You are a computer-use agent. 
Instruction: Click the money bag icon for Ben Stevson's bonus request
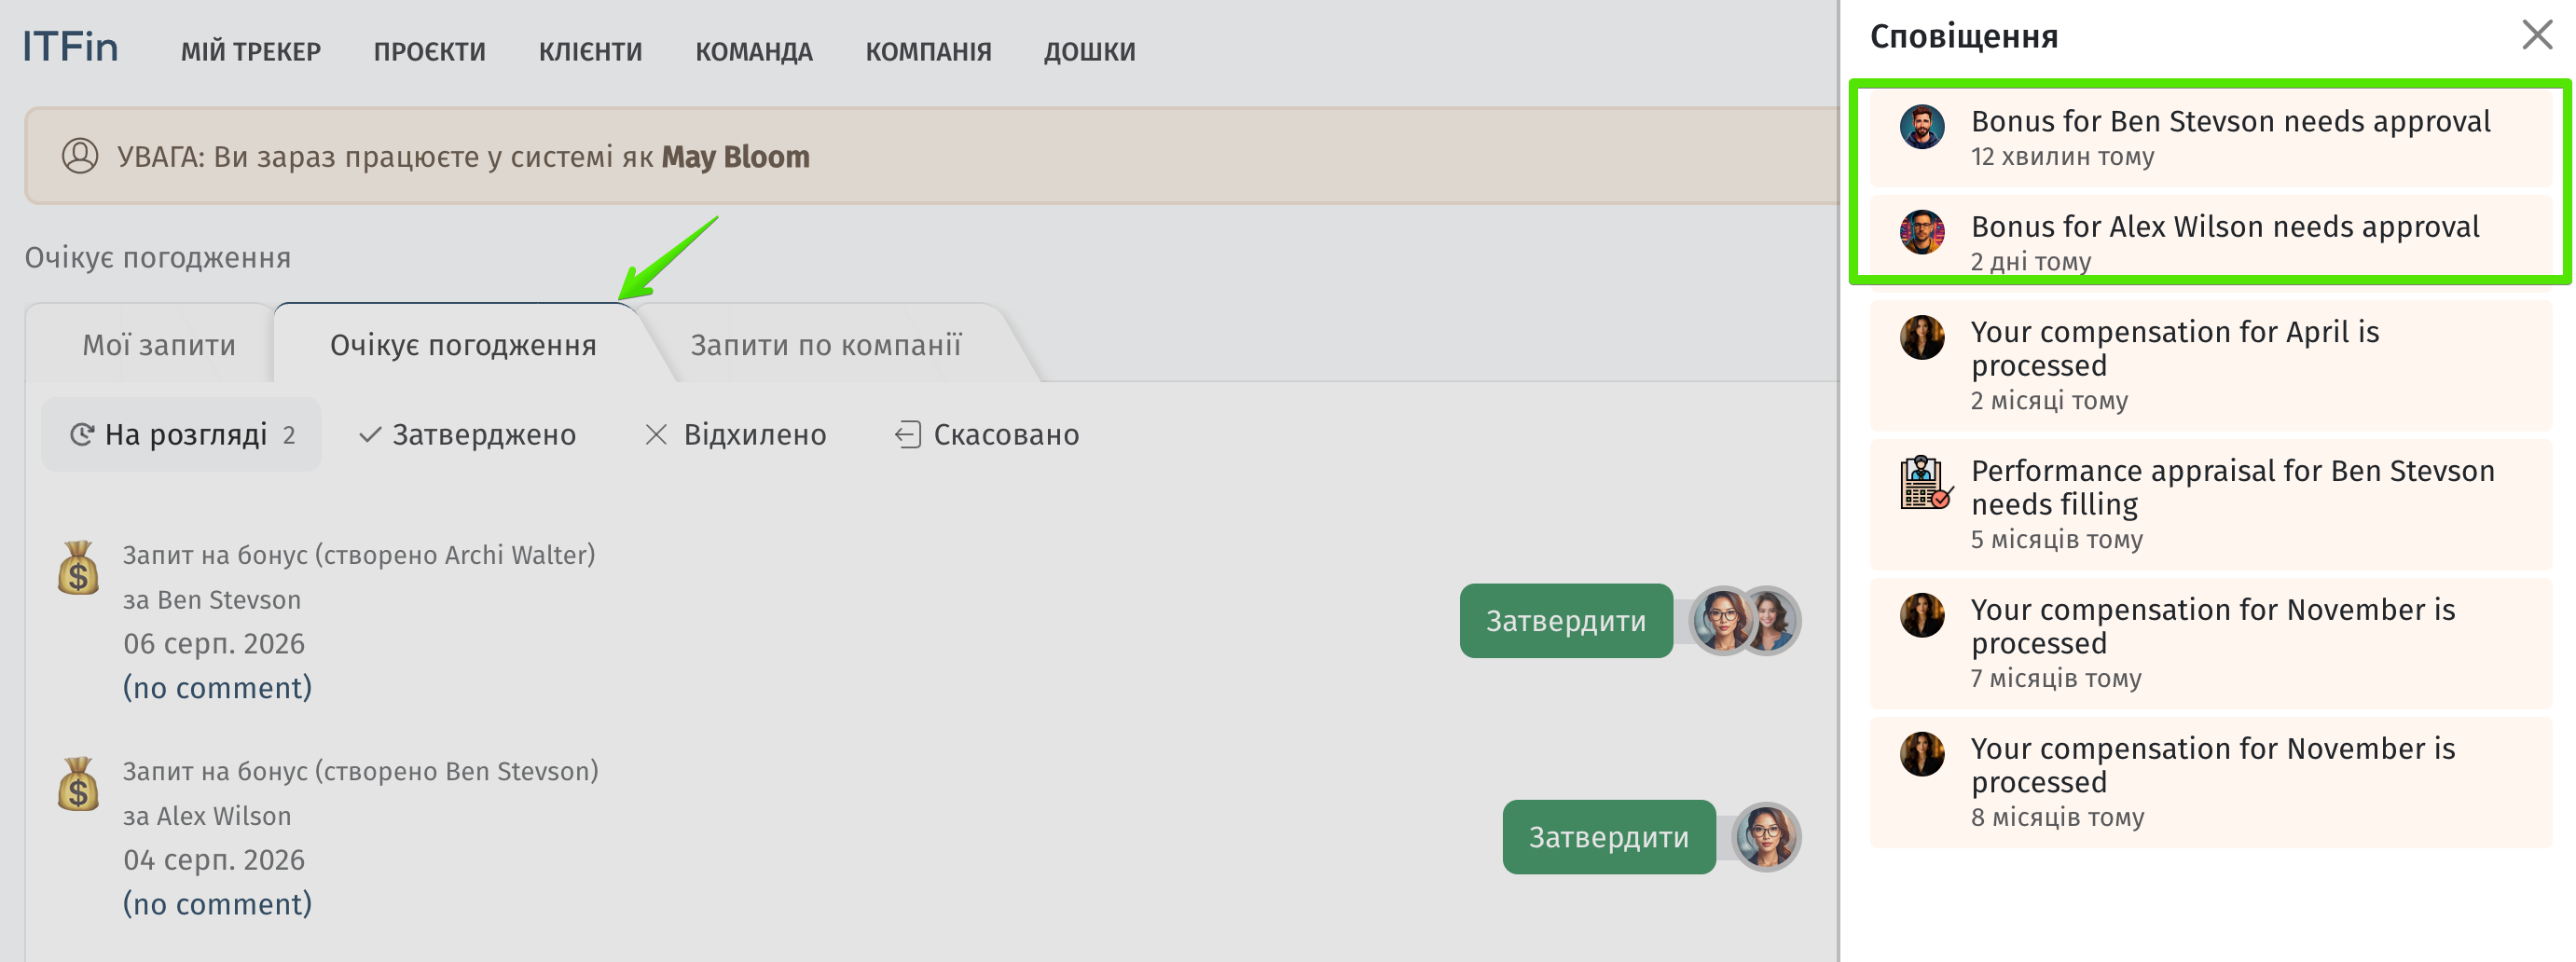point(78,568)
